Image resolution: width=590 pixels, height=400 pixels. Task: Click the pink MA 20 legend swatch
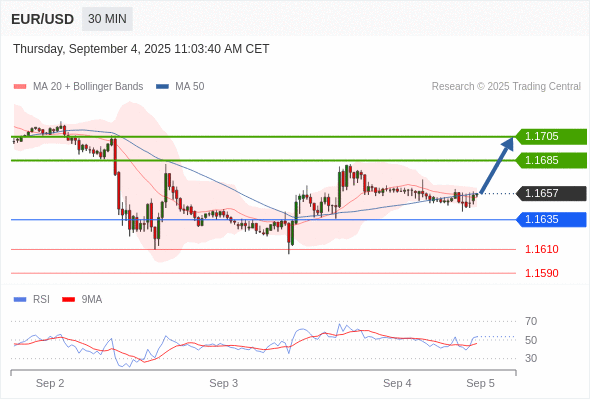pos(20,87)
